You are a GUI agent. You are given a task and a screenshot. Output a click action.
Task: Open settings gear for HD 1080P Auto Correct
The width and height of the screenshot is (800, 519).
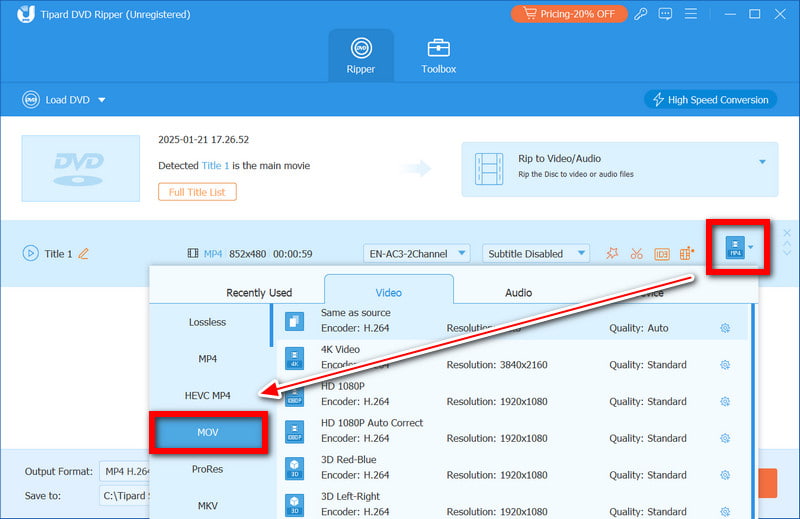tap(725, 438)
